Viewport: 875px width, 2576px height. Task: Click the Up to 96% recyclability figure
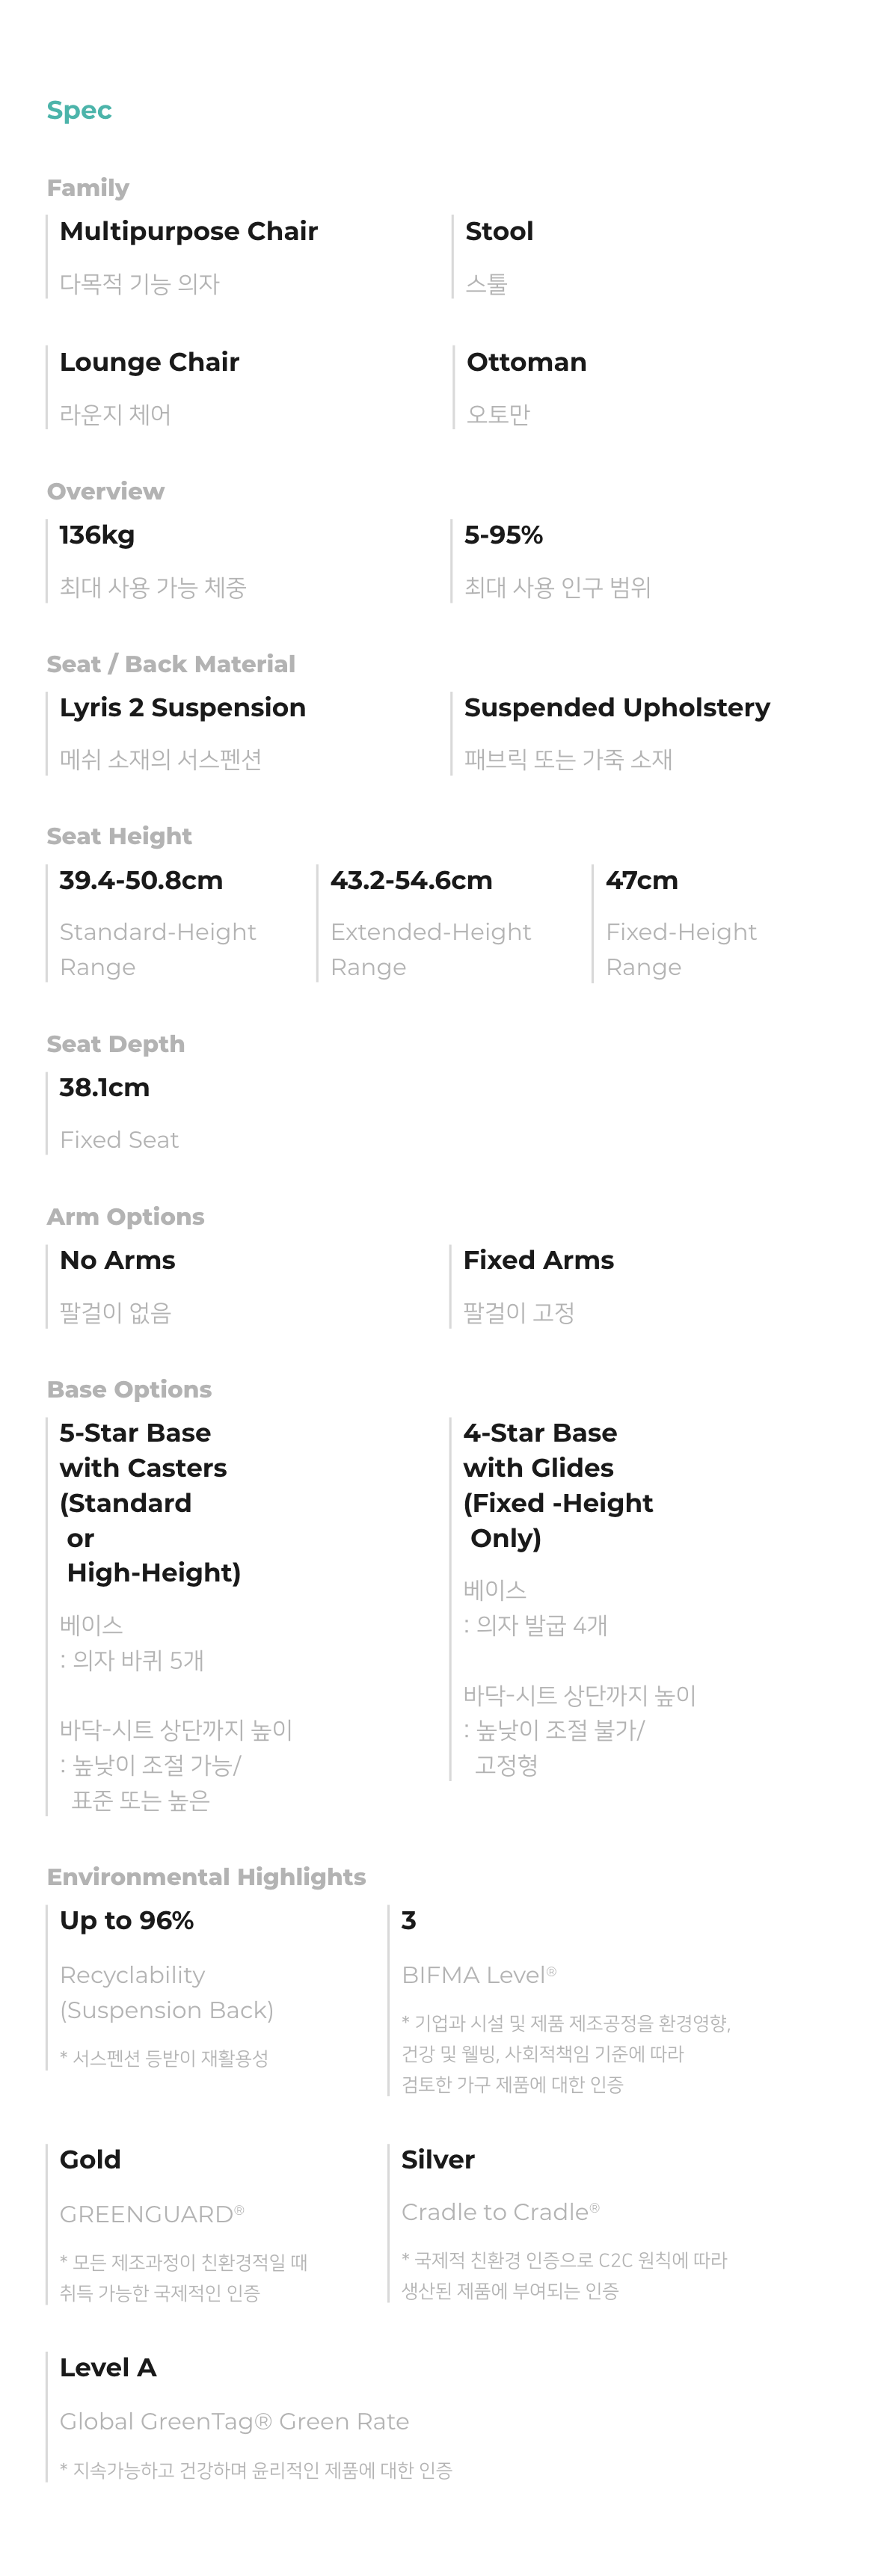click(x=127, y=1920)
